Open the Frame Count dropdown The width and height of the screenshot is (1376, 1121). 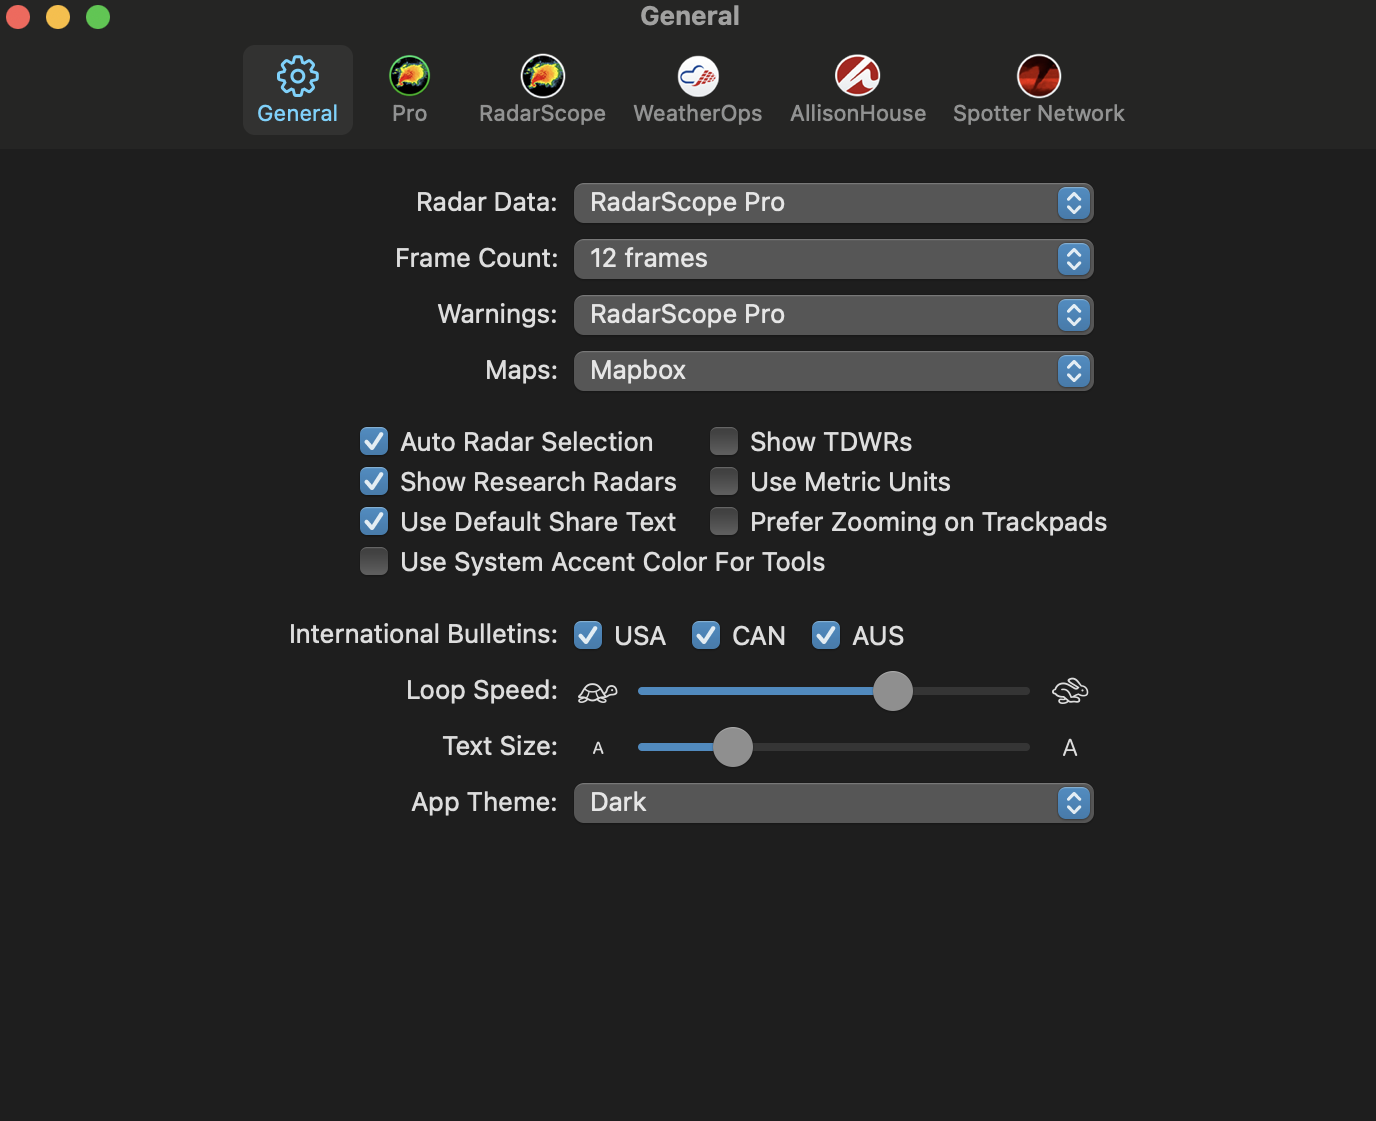833,259
